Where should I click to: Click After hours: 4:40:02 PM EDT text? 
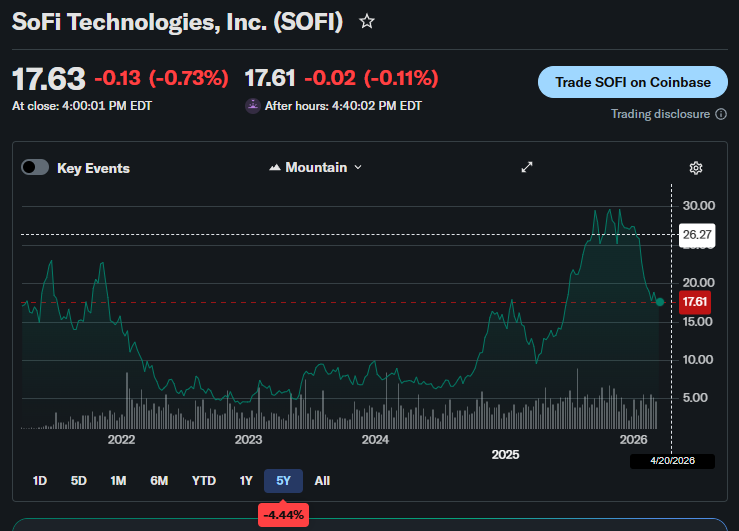(343, 106)
